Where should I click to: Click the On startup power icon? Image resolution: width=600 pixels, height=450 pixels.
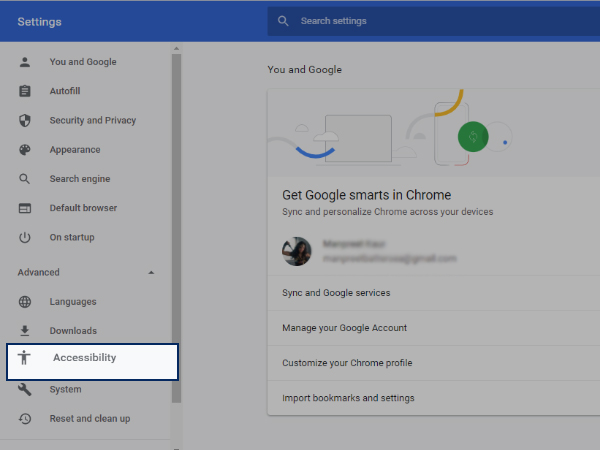click(x=26, y=237)
